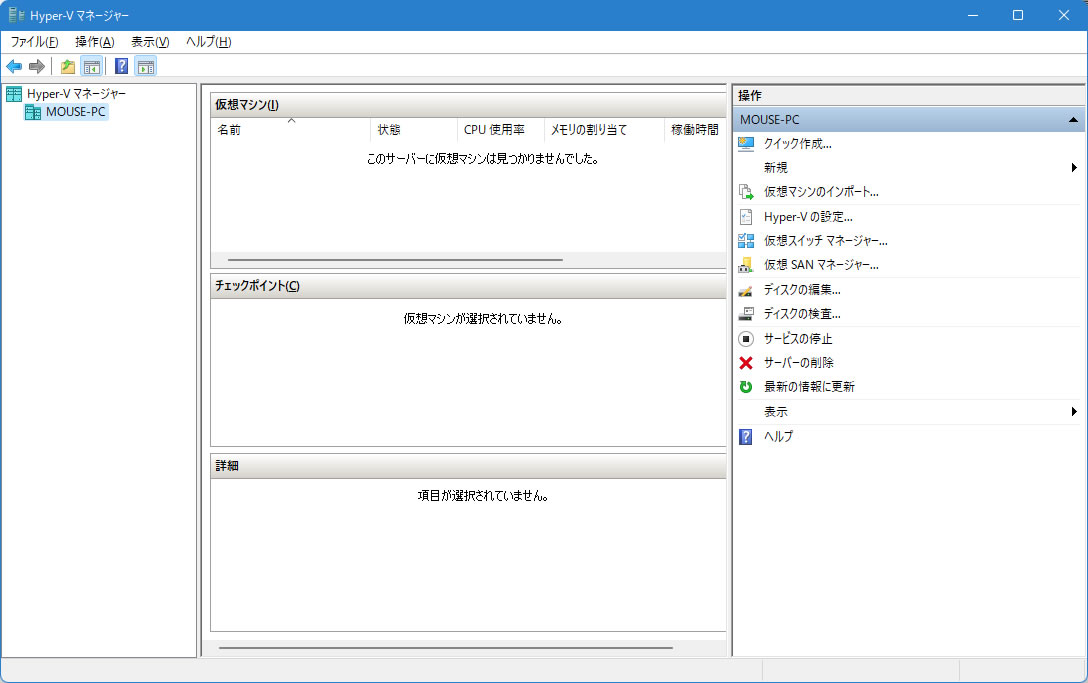Image resolution: width=1088 pixels, height=683 pixels.
Task: Sort virtual machines by 名前 column header
Action: pyautogui.click(x=230, y=130)
